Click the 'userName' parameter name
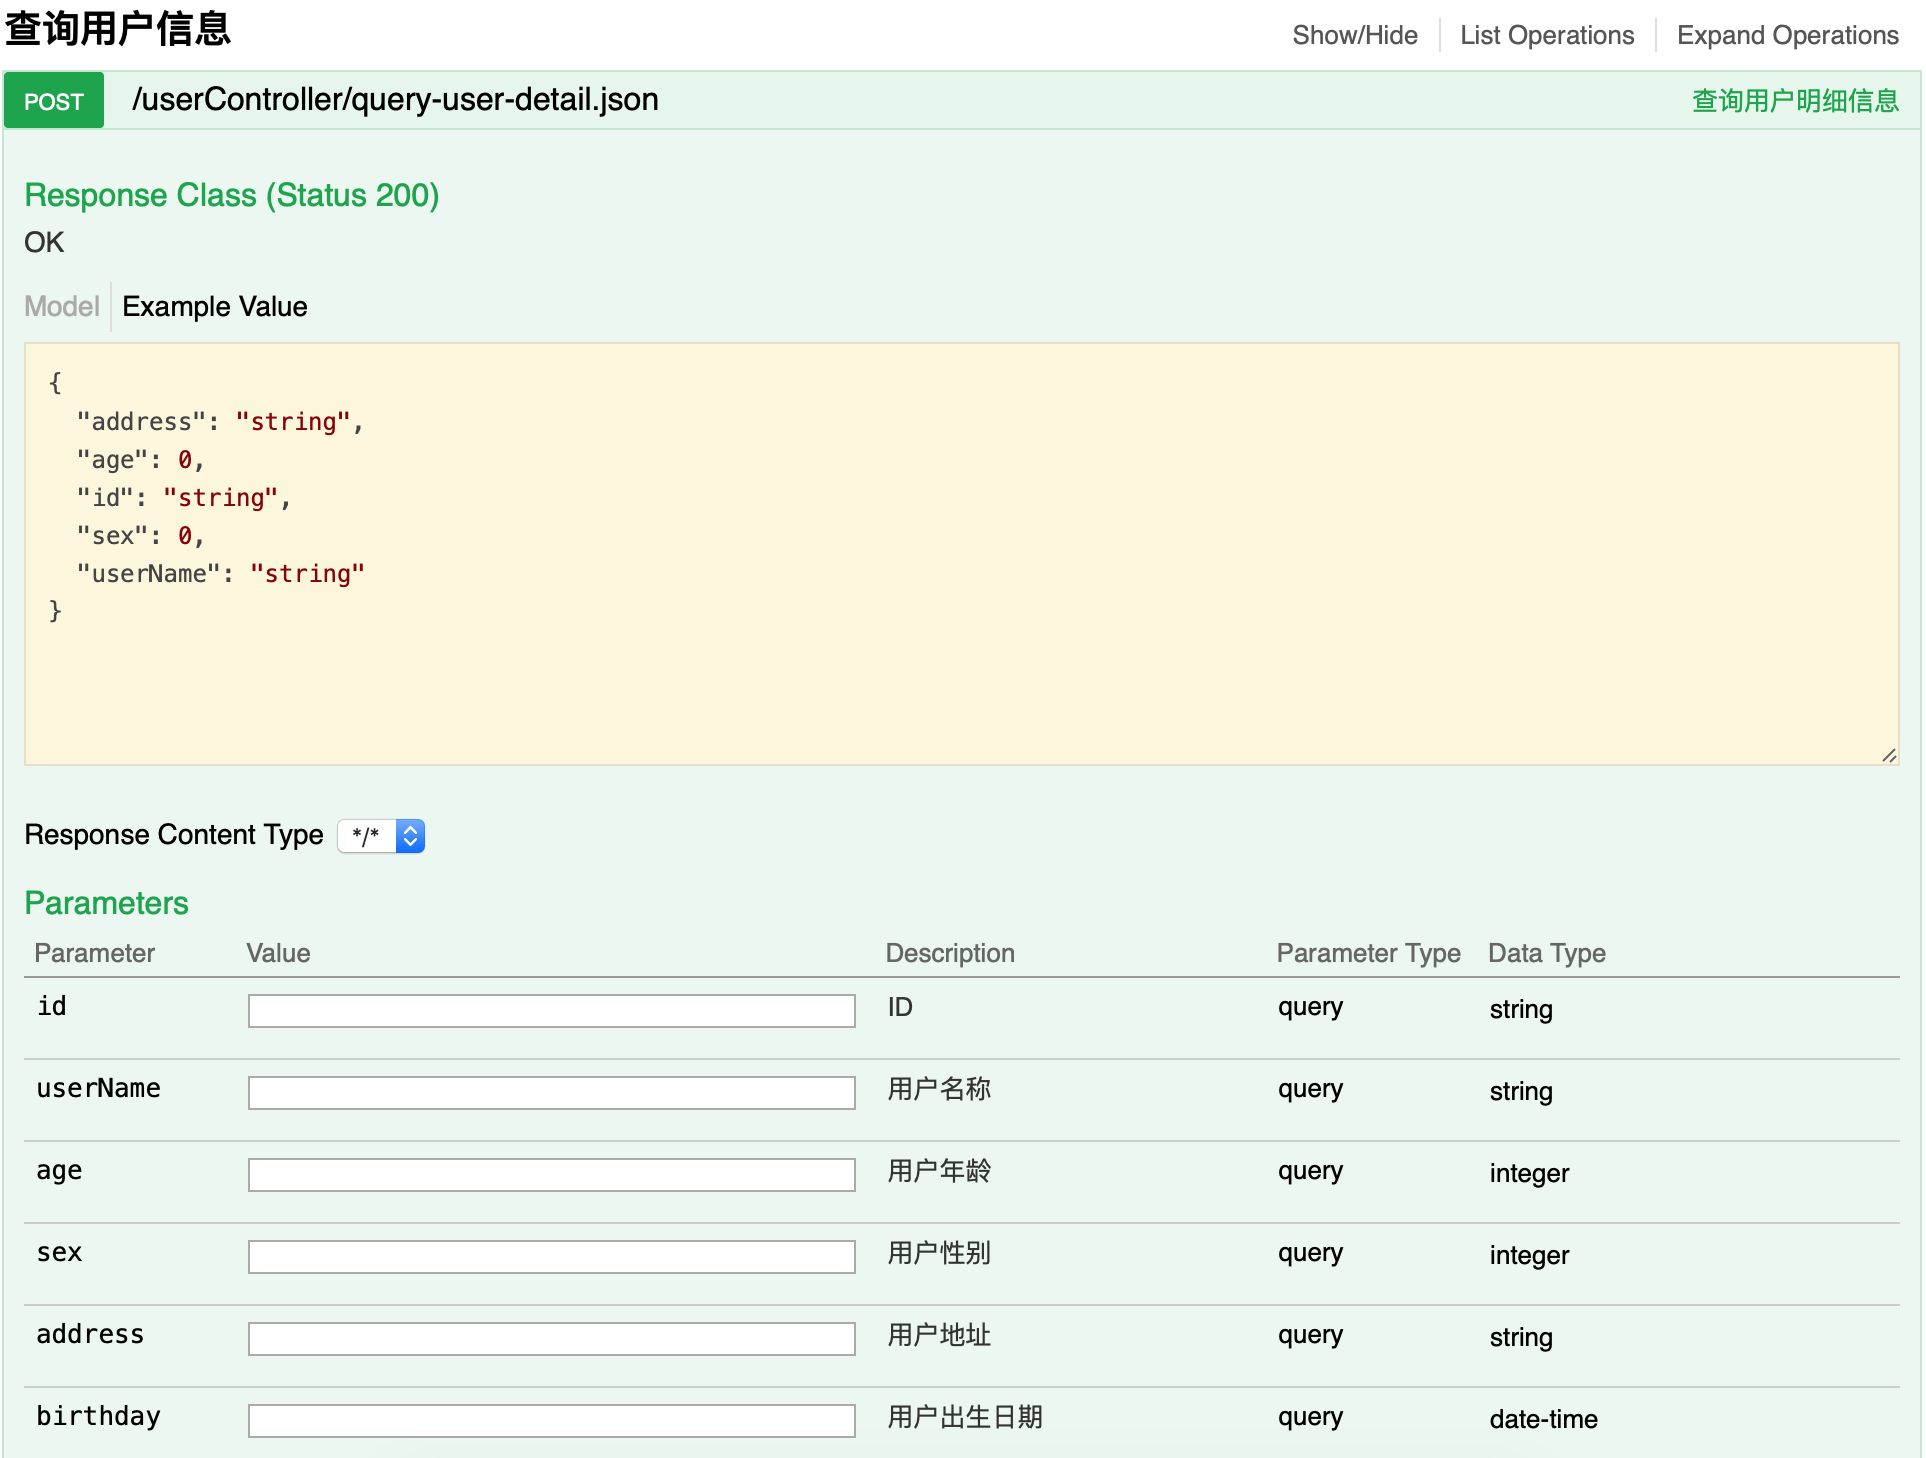Image resolution: width=1926 pixels, height=1458 pixels. coord(98,1088)
